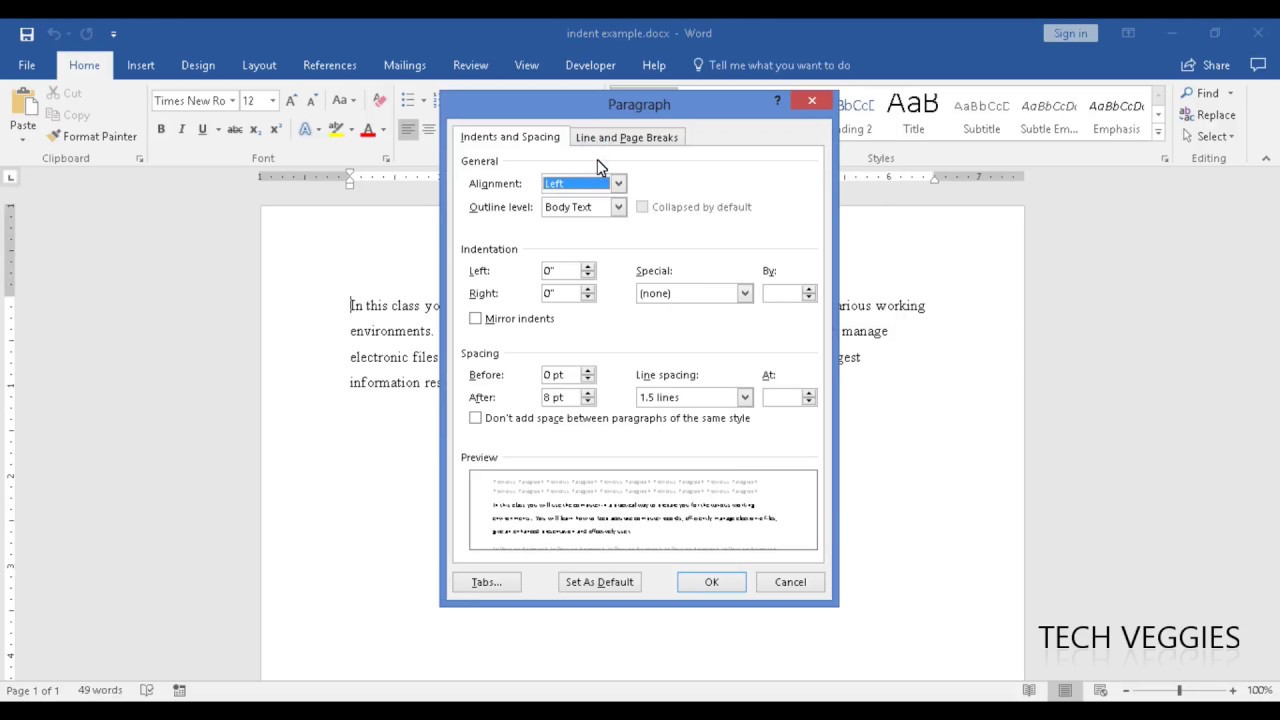Click the Tabs... button

[487, 582]
